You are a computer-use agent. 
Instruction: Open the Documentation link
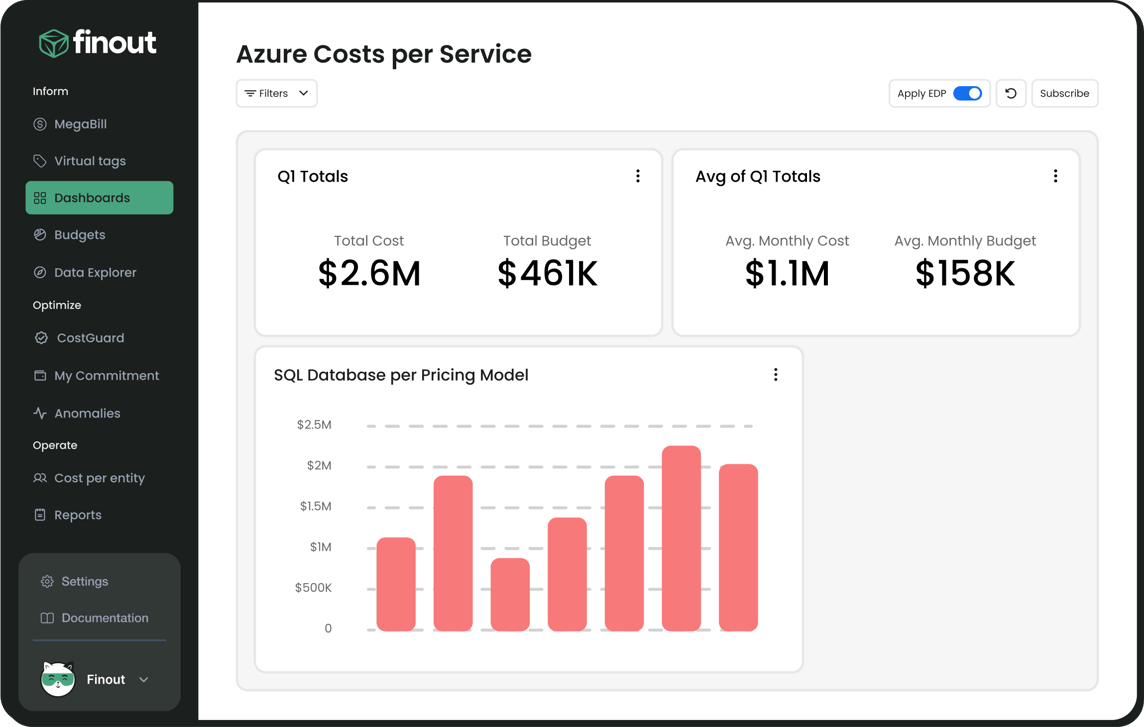point(103,617)
